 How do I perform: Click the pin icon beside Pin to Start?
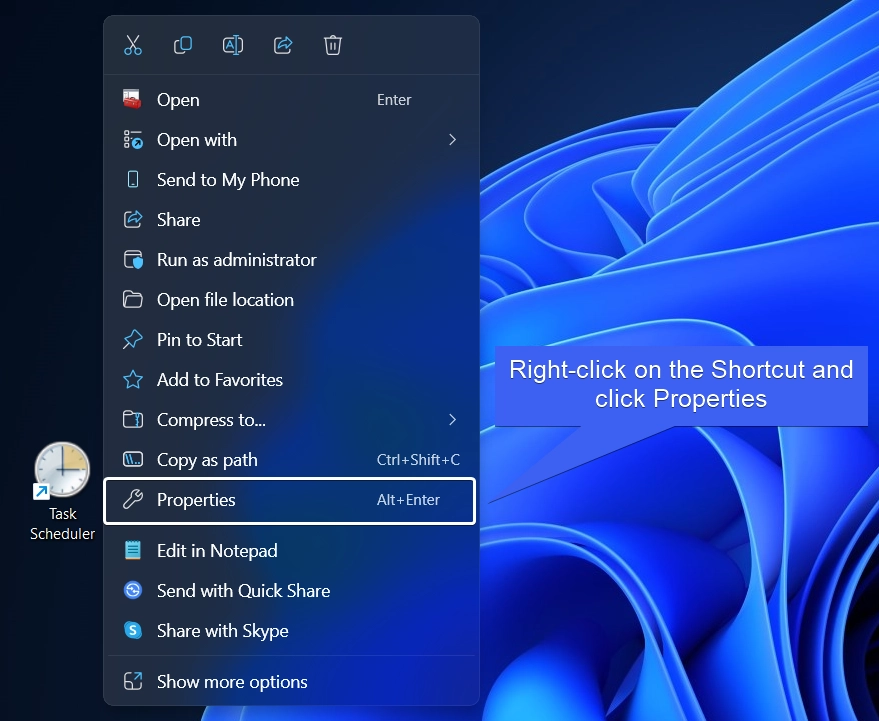pos(133,340)
